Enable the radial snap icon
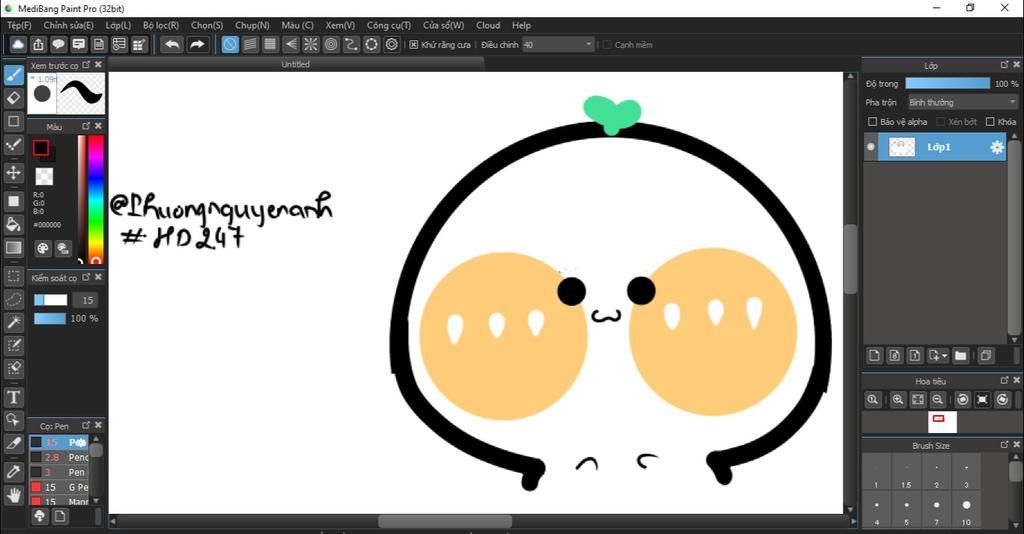The height and width of the screenshot is (534, 1024). [311, 44]
